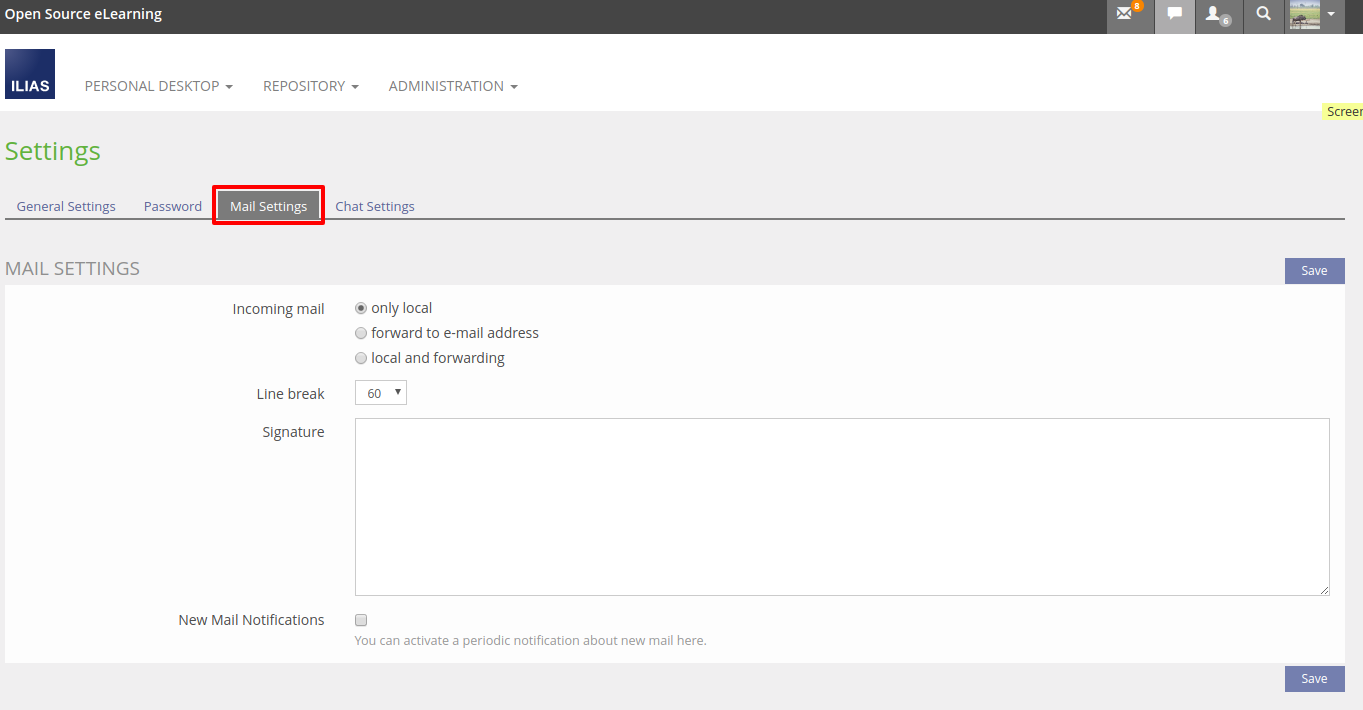The height and width of the screenshot is (710, 1363).
Task: Click the user avatar picture
Action: point(1304,15)
